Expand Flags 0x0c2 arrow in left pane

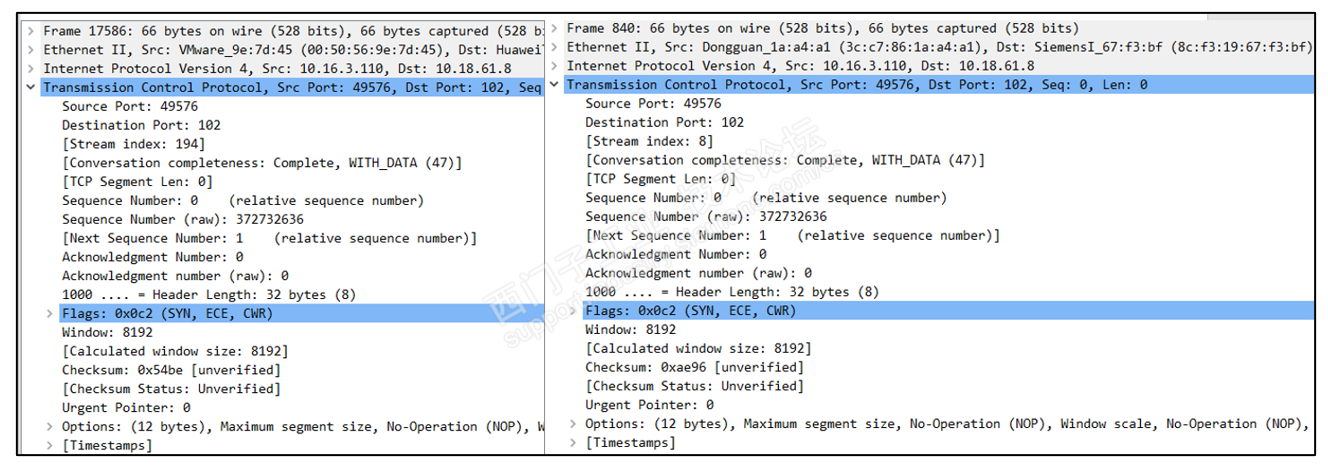[50, 314]
